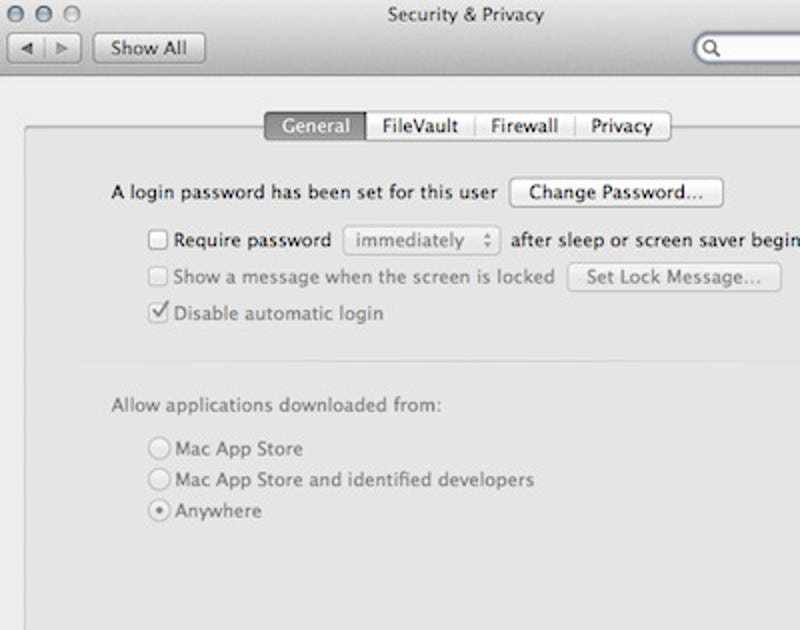Uncheck Disable automatic login

(158, 312)
